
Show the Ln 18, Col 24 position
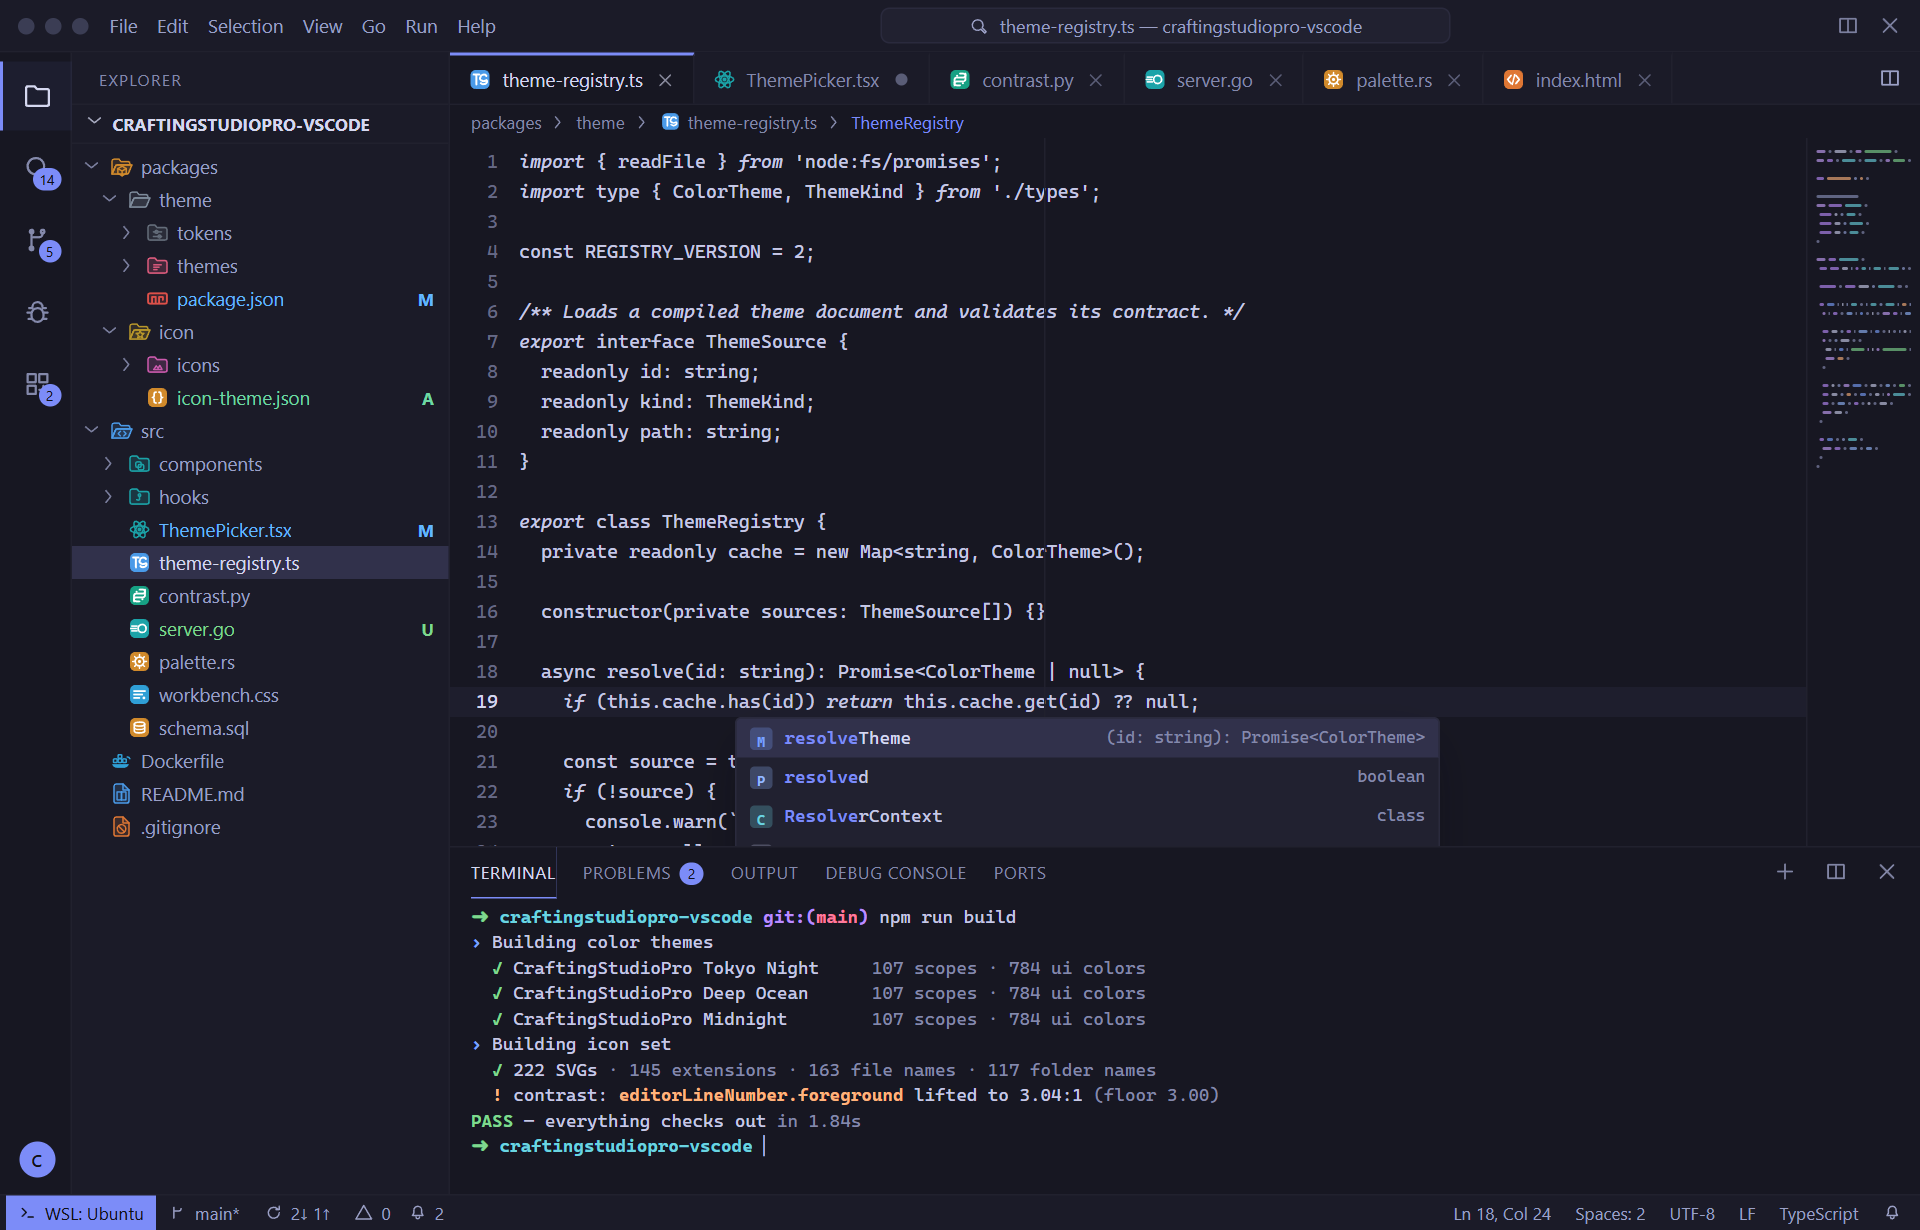[x=1502, y=1213]
